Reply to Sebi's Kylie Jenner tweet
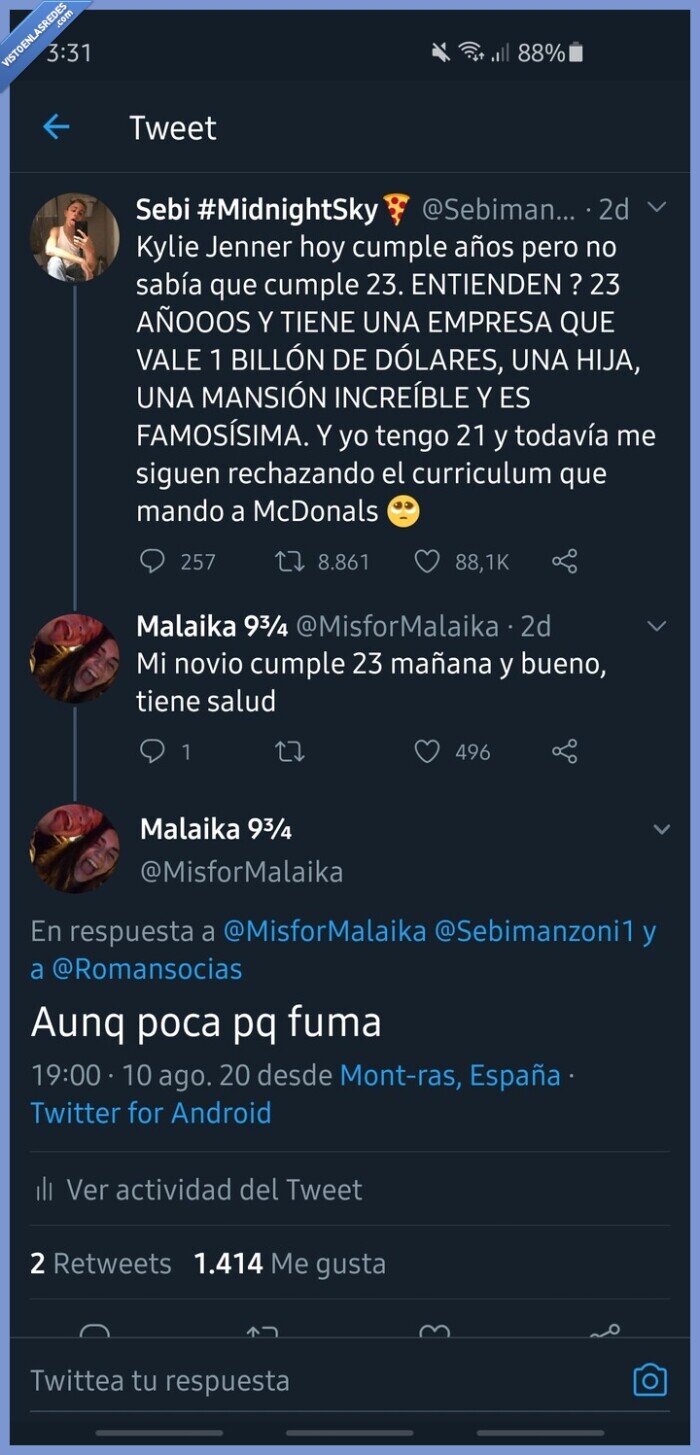Screen dimensions: 700x1455 tap(152, 561)
